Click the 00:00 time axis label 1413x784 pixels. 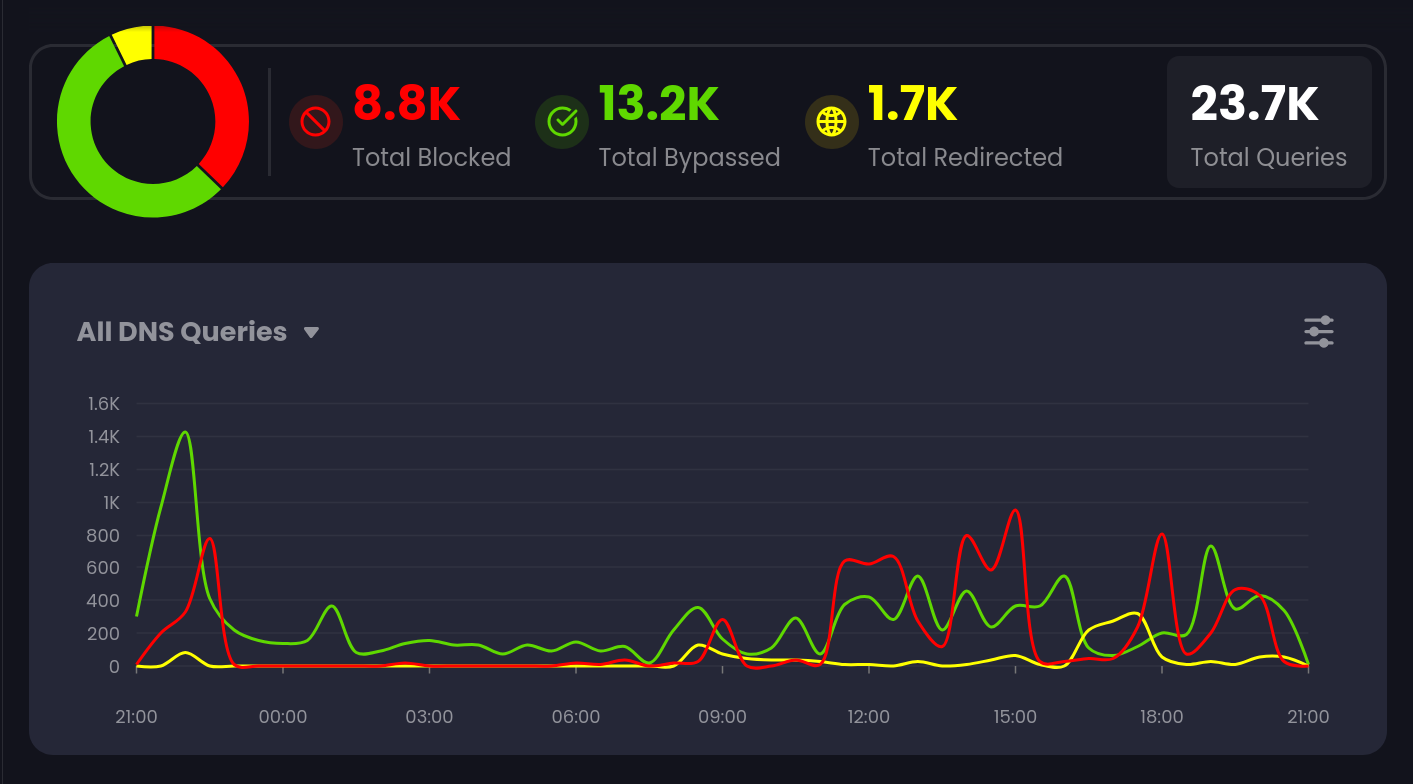[x=283, y=717]
